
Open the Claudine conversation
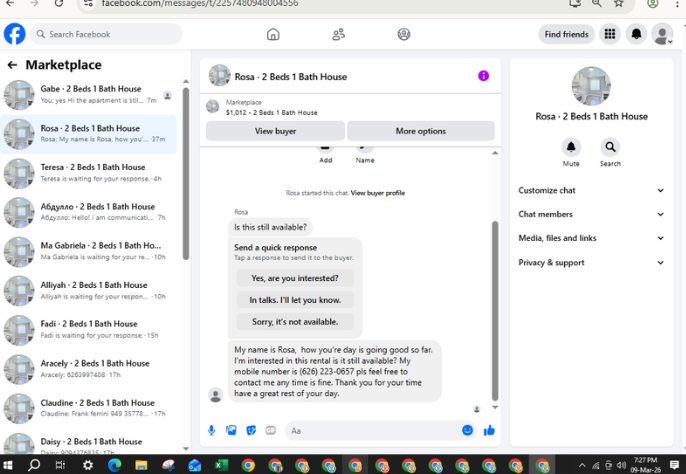88,408
